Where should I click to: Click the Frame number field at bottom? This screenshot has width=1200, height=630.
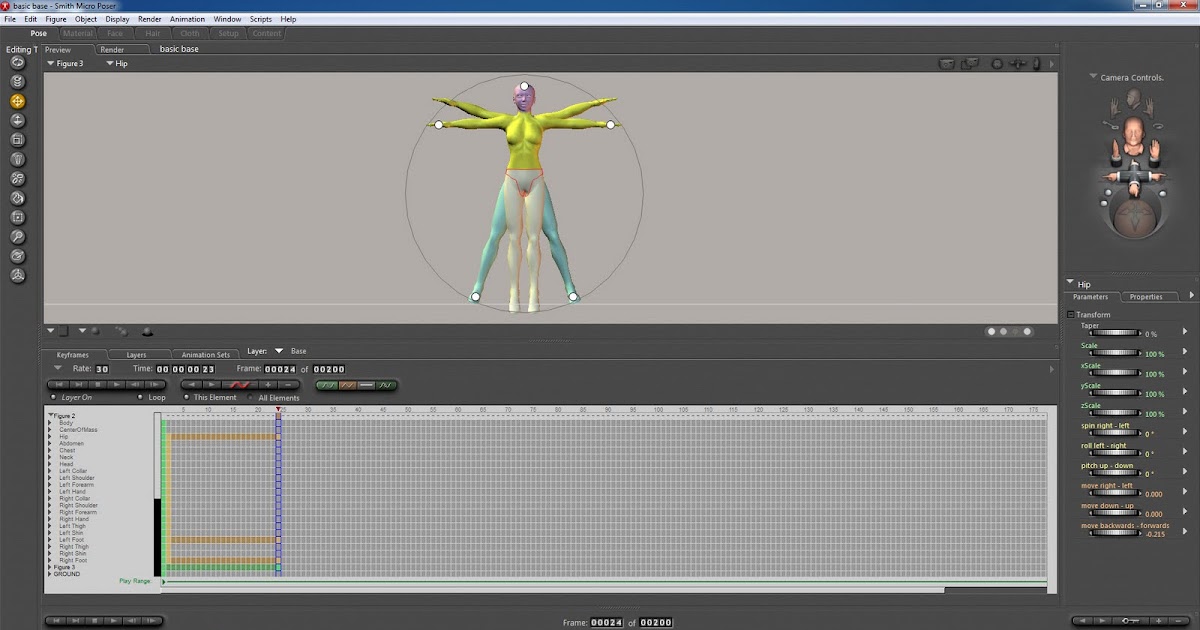click(606, 622)
